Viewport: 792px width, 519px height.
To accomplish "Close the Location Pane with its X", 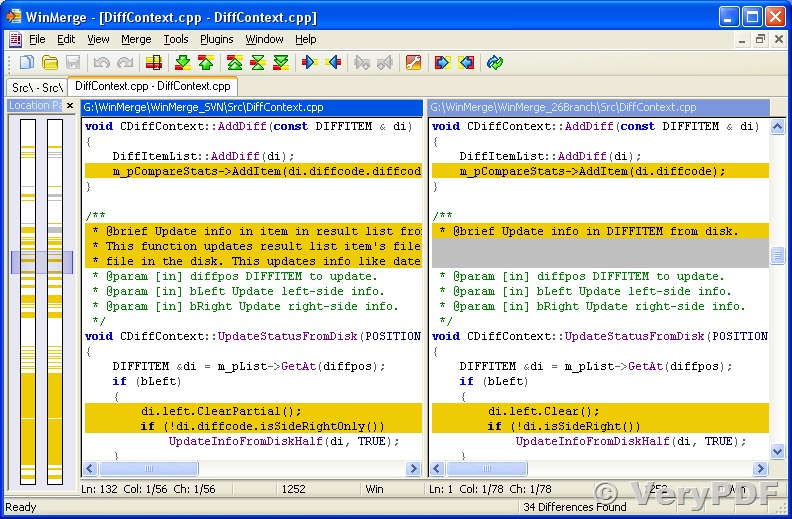I will [70, 106].
